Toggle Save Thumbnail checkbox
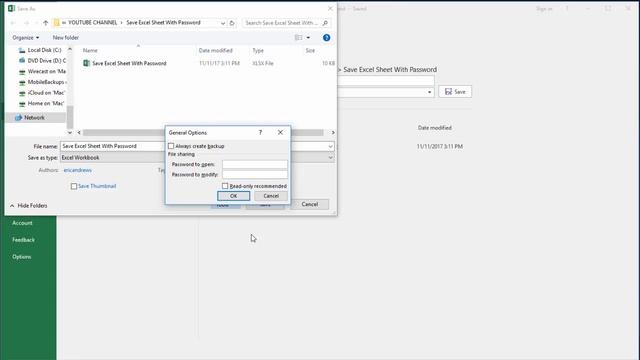 point(74,186)
